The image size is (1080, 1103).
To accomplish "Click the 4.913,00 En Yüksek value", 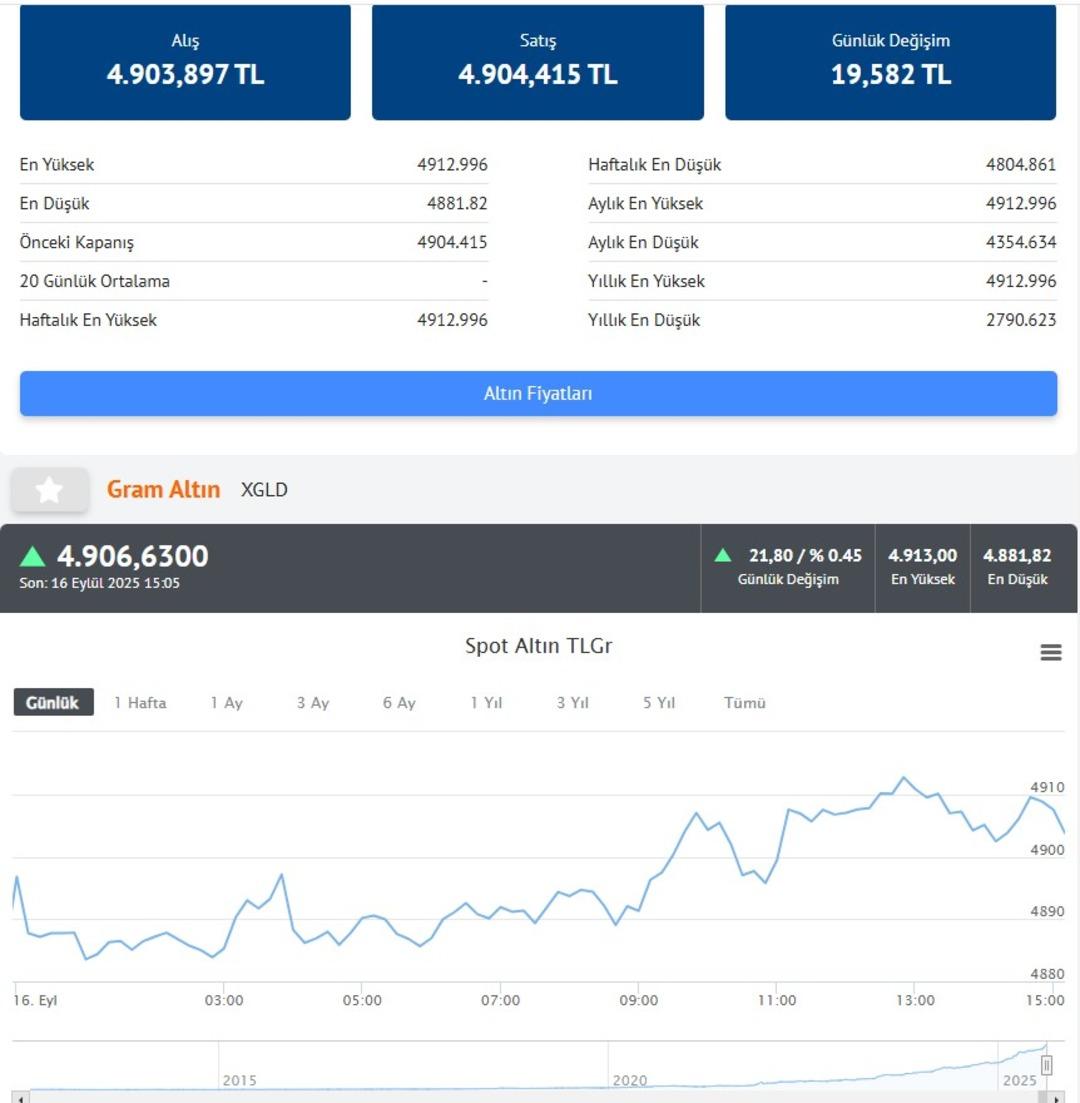I will coord(922,555).
